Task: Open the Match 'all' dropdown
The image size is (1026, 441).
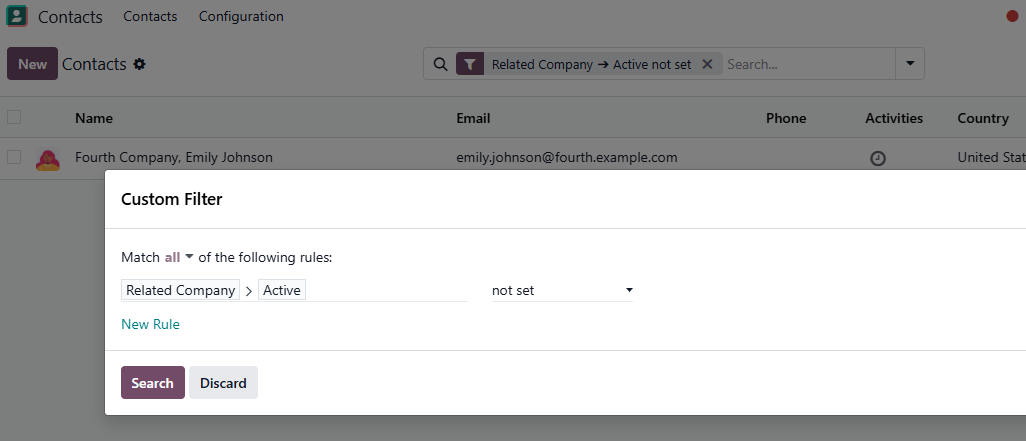Action: pyautogui.click(x=179, y=257)
